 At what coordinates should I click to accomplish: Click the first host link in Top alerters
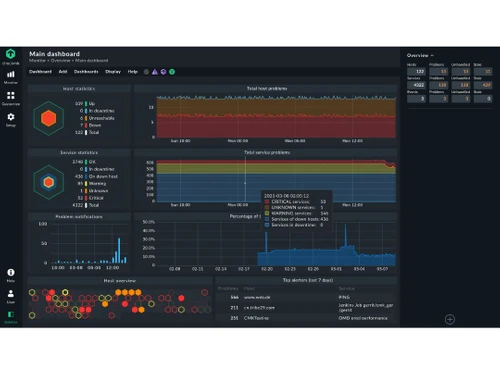(257, 297)
